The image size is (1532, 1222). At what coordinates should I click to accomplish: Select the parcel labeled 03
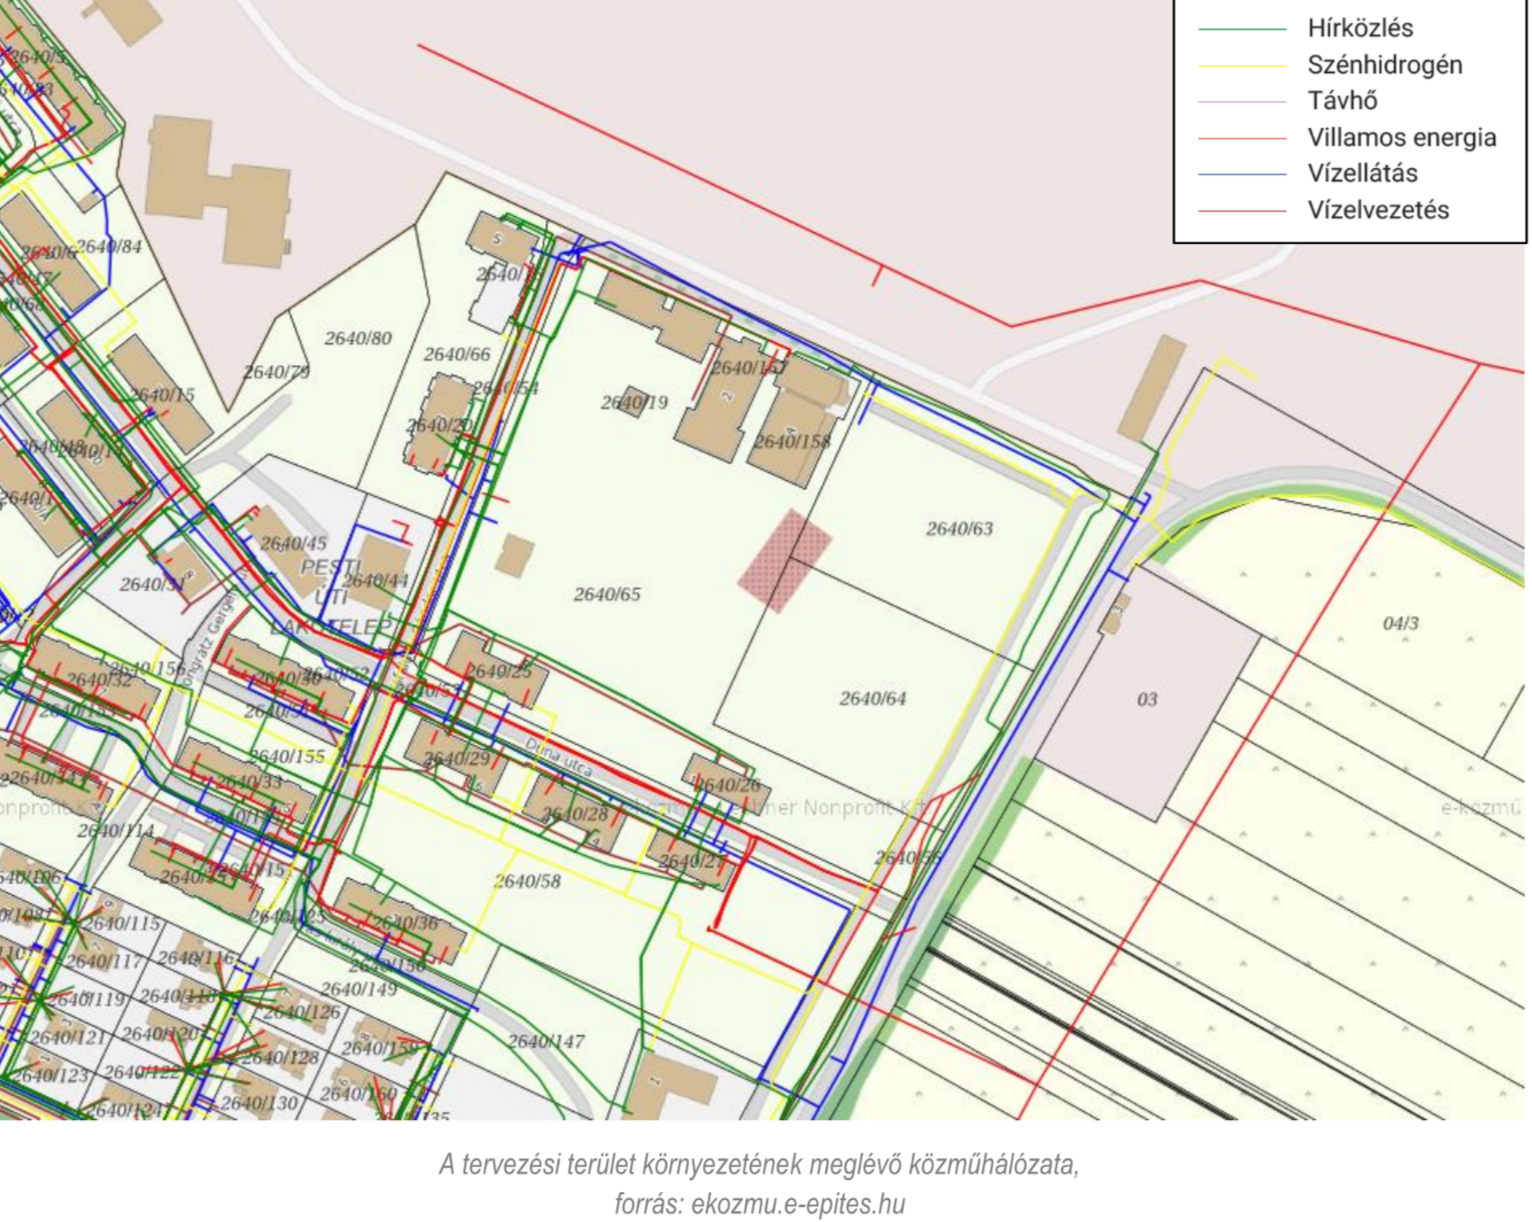tap(1147, 699)
